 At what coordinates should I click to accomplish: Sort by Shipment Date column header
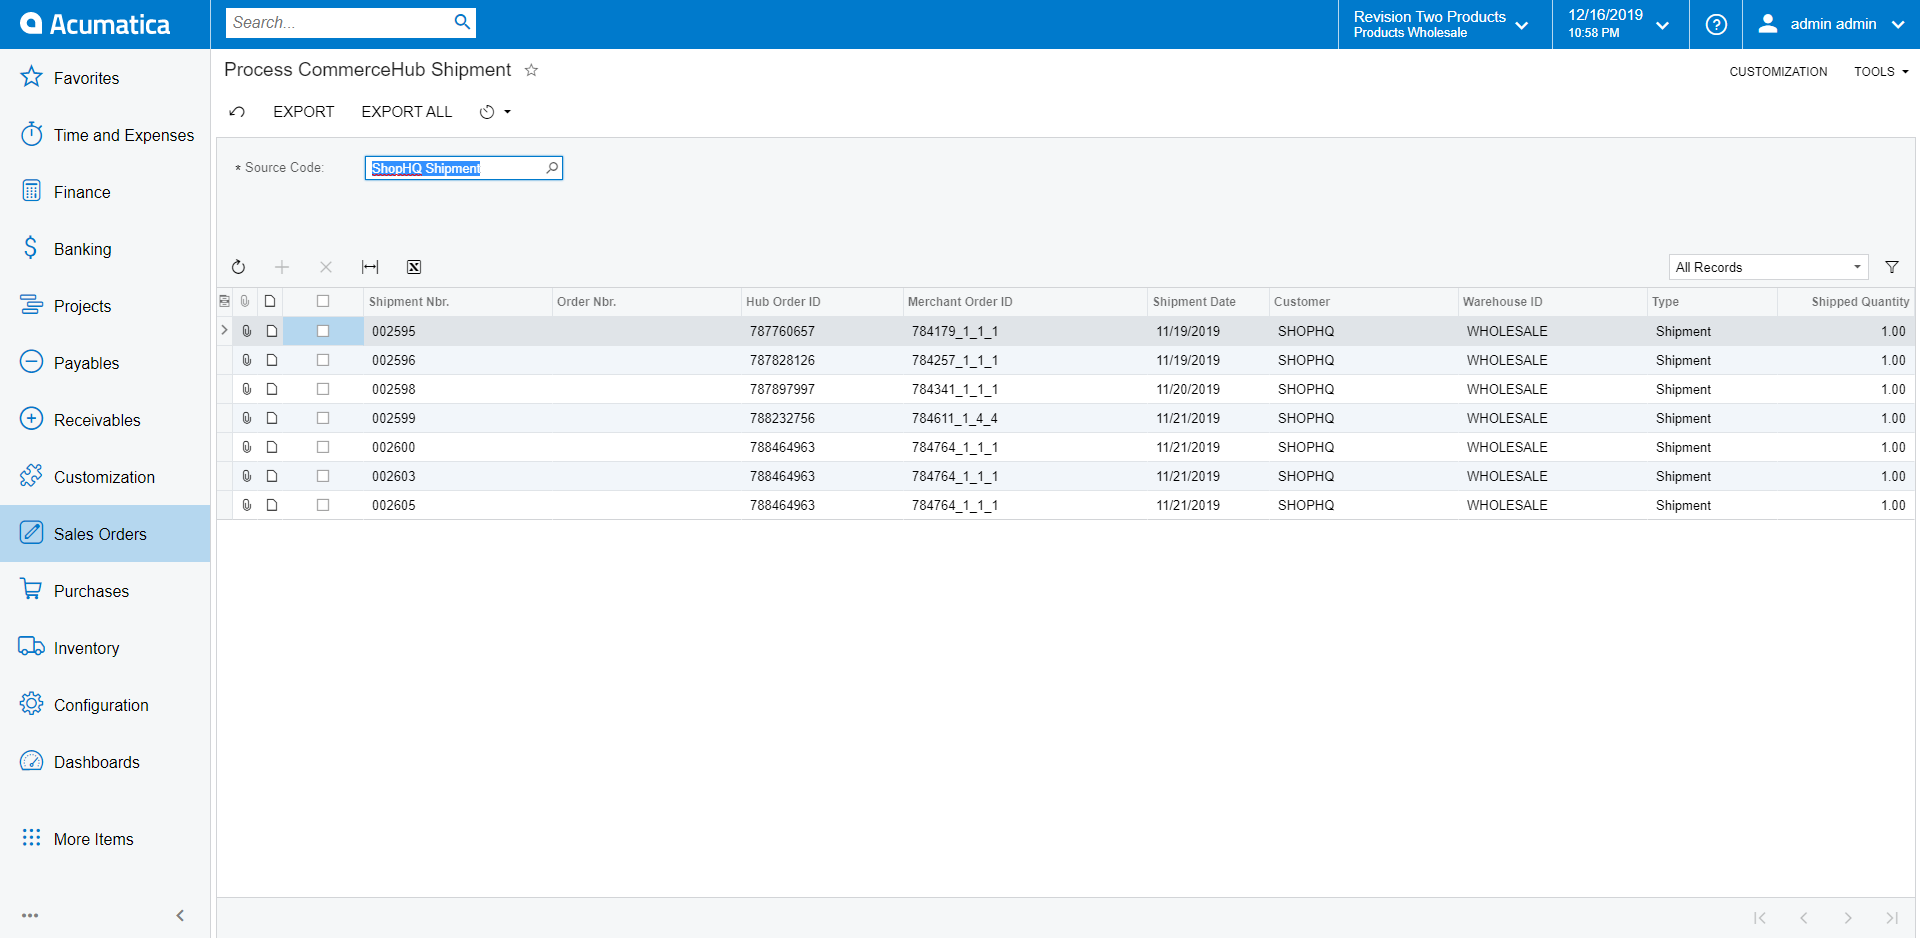[x=1208, y=302]
